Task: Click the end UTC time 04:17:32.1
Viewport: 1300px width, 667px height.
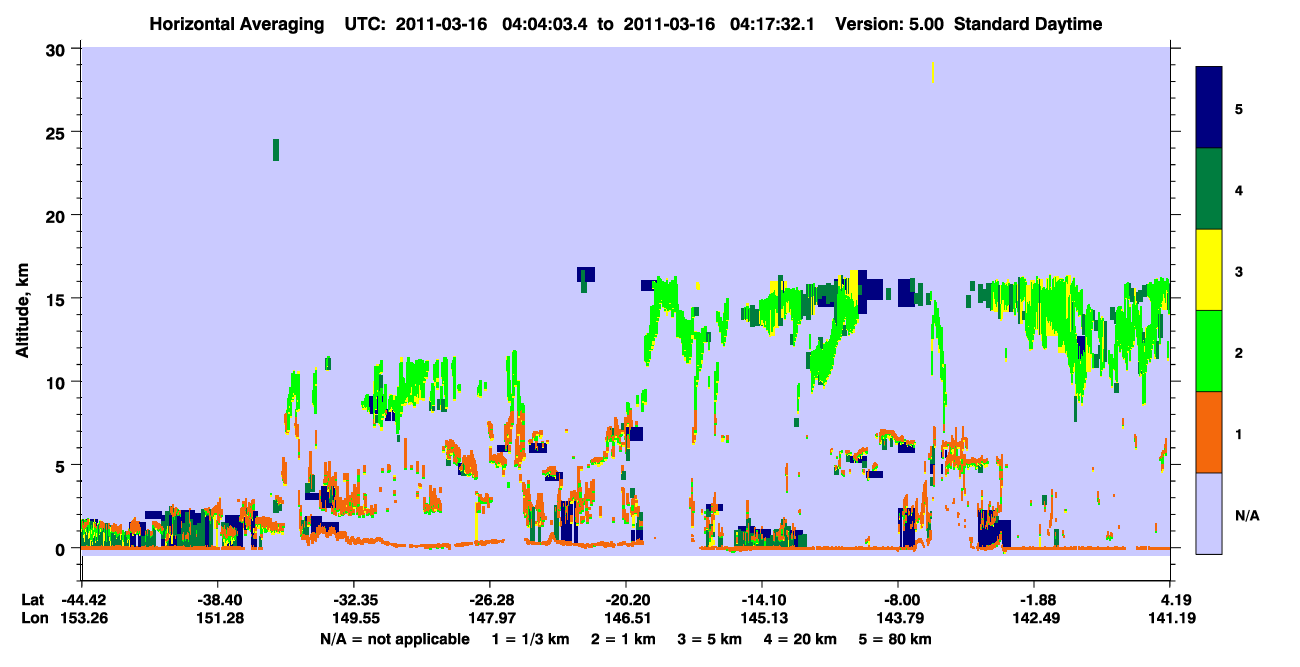Action: click(x=770, y=24)
